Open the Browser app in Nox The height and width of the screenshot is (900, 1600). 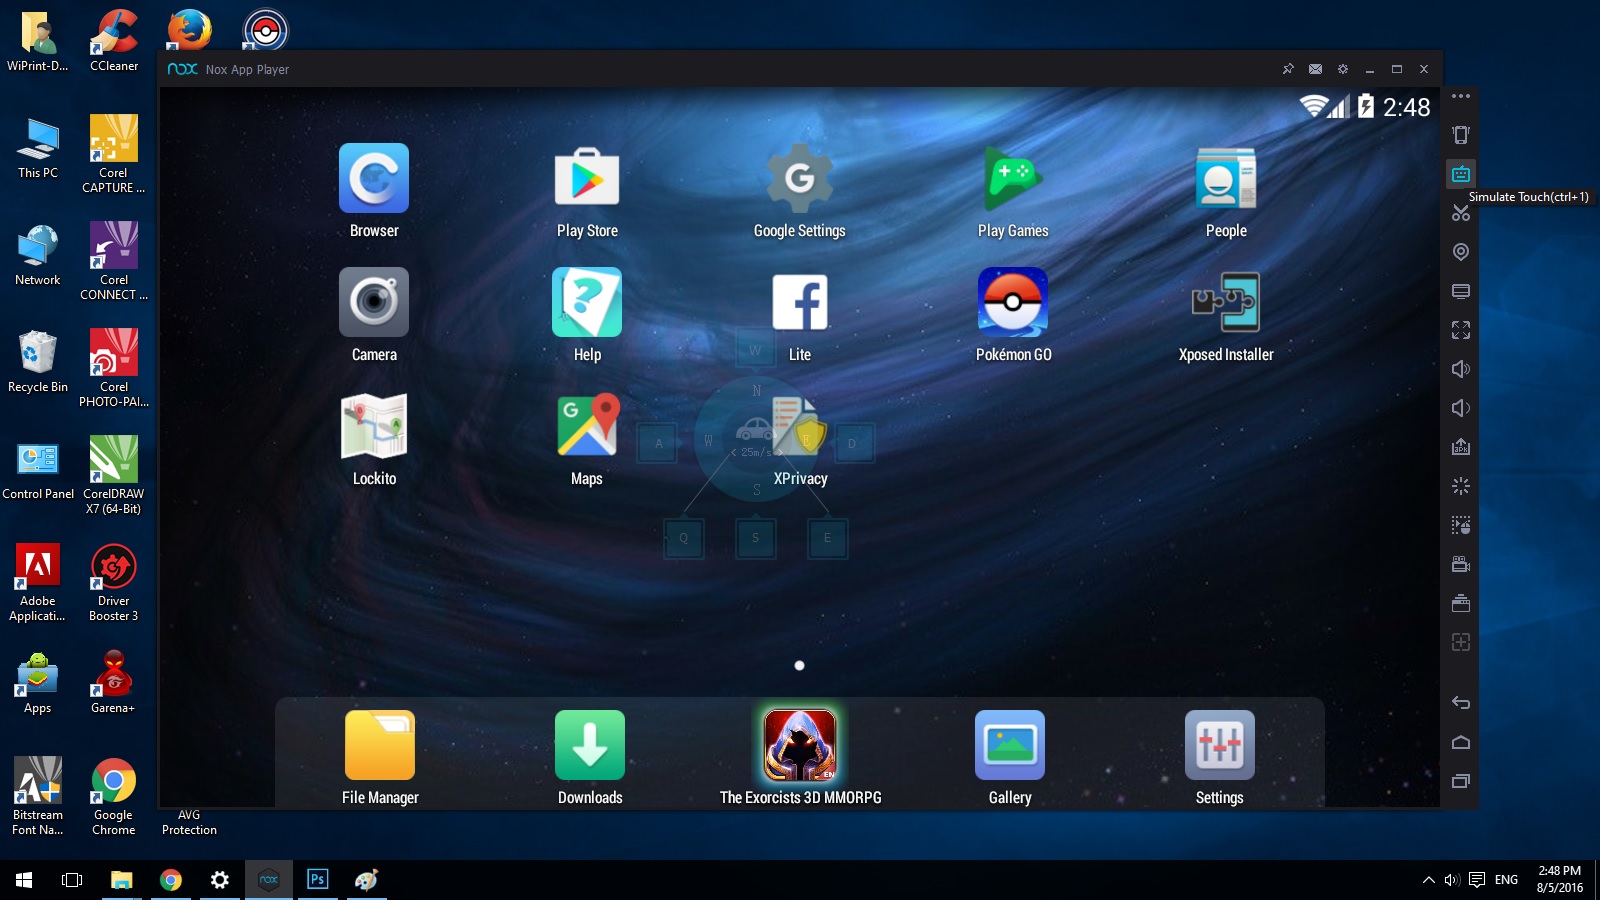(x=374, y=178)
